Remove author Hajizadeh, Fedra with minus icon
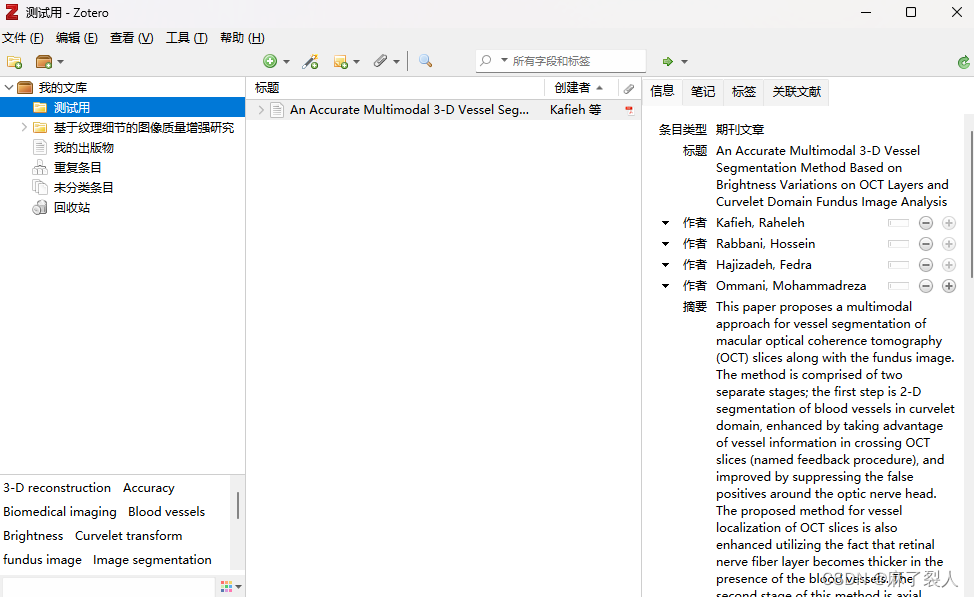This screenshot has width=974, height=597. click(926, 265)
